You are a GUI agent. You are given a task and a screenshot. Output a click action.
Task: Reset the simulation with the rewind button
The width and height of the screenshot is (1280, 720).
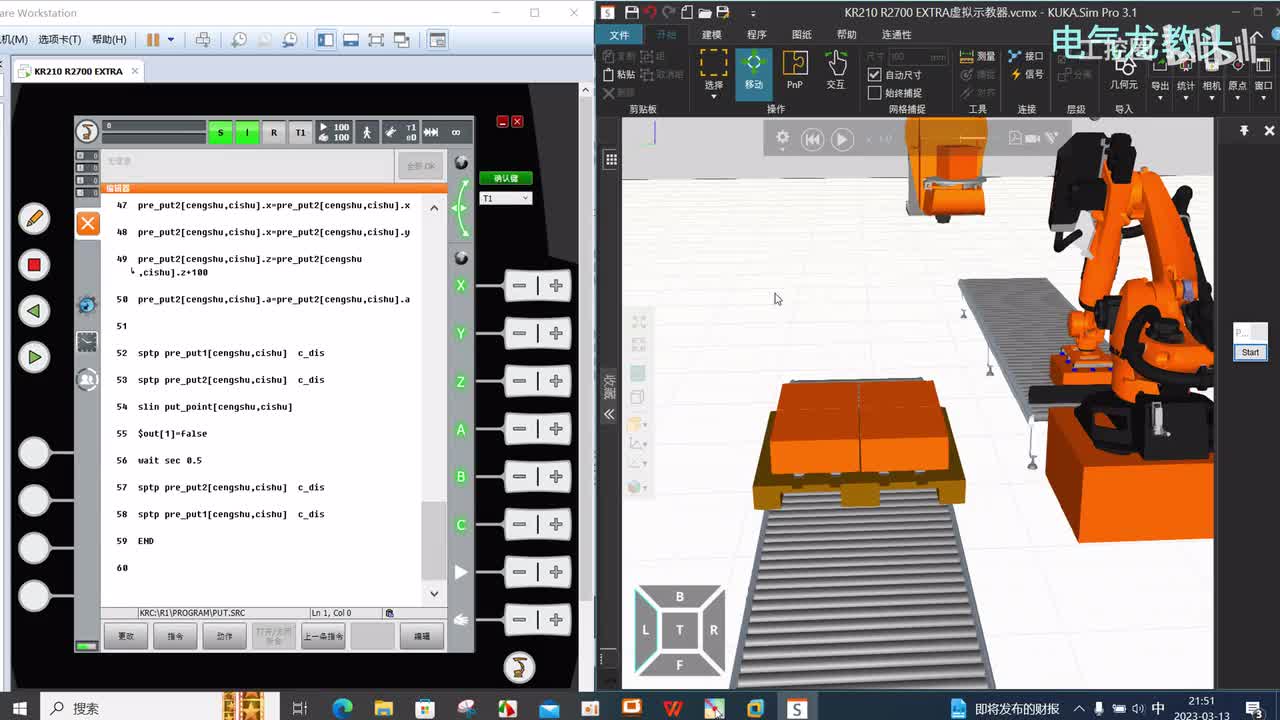(812, 140)
